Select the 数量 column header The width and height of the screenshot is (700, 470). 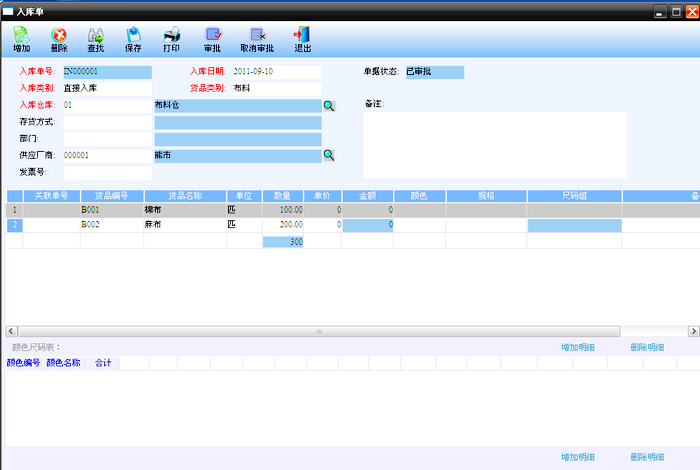283,196
